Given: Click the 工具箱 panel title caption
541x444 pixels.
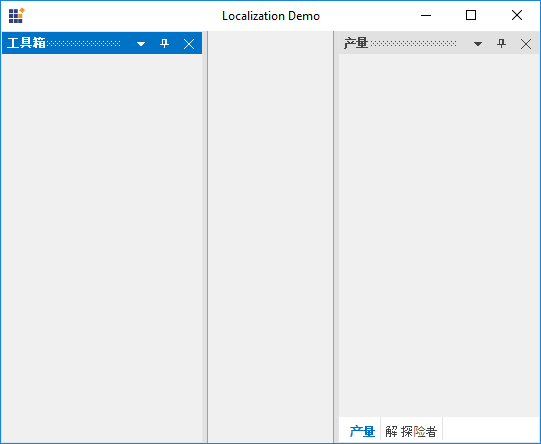Looking at the screenshot, I should 26,43.
